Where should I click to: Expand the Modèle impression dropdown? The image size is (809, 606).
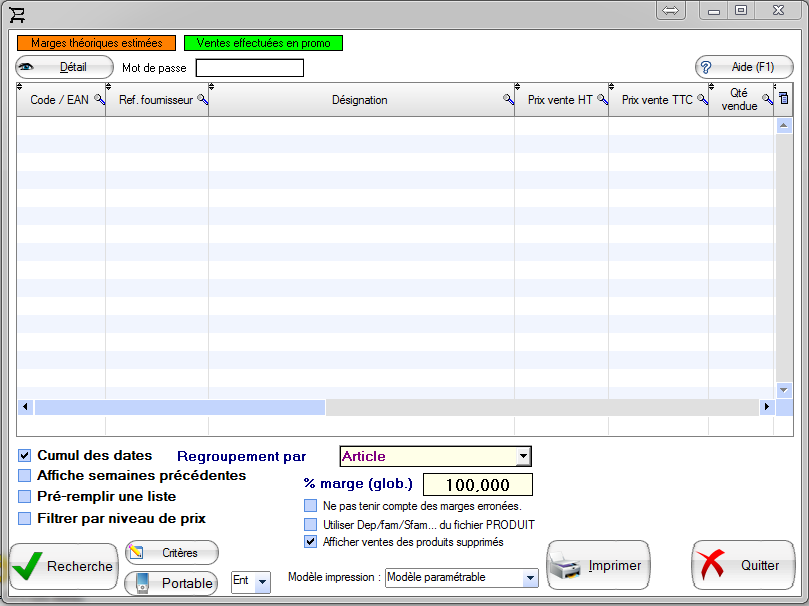coord(530,579)
